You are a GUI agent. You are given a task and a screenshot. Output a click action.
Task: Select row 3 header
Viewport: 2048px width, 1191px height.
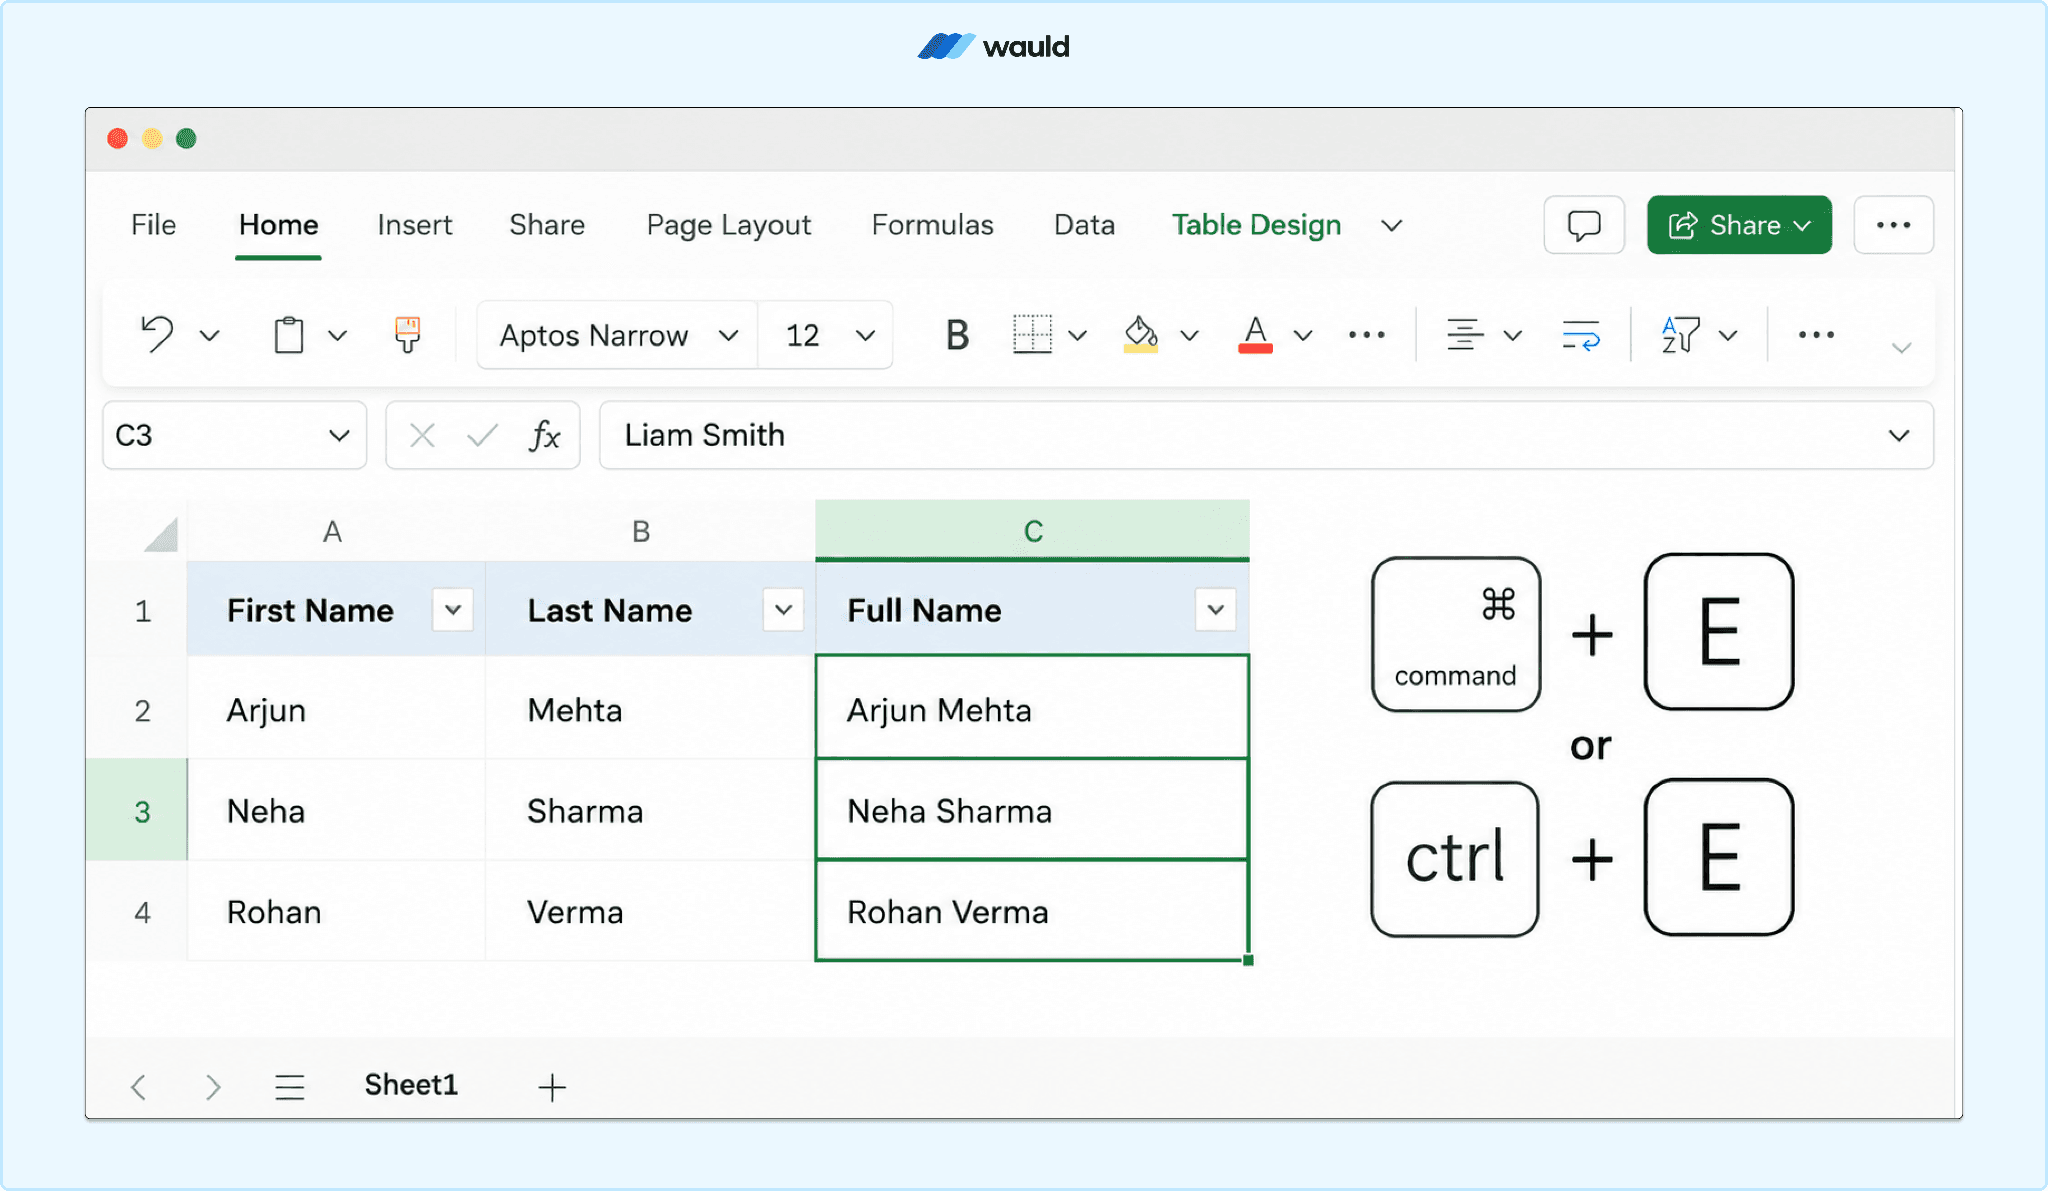coord(137,810)
